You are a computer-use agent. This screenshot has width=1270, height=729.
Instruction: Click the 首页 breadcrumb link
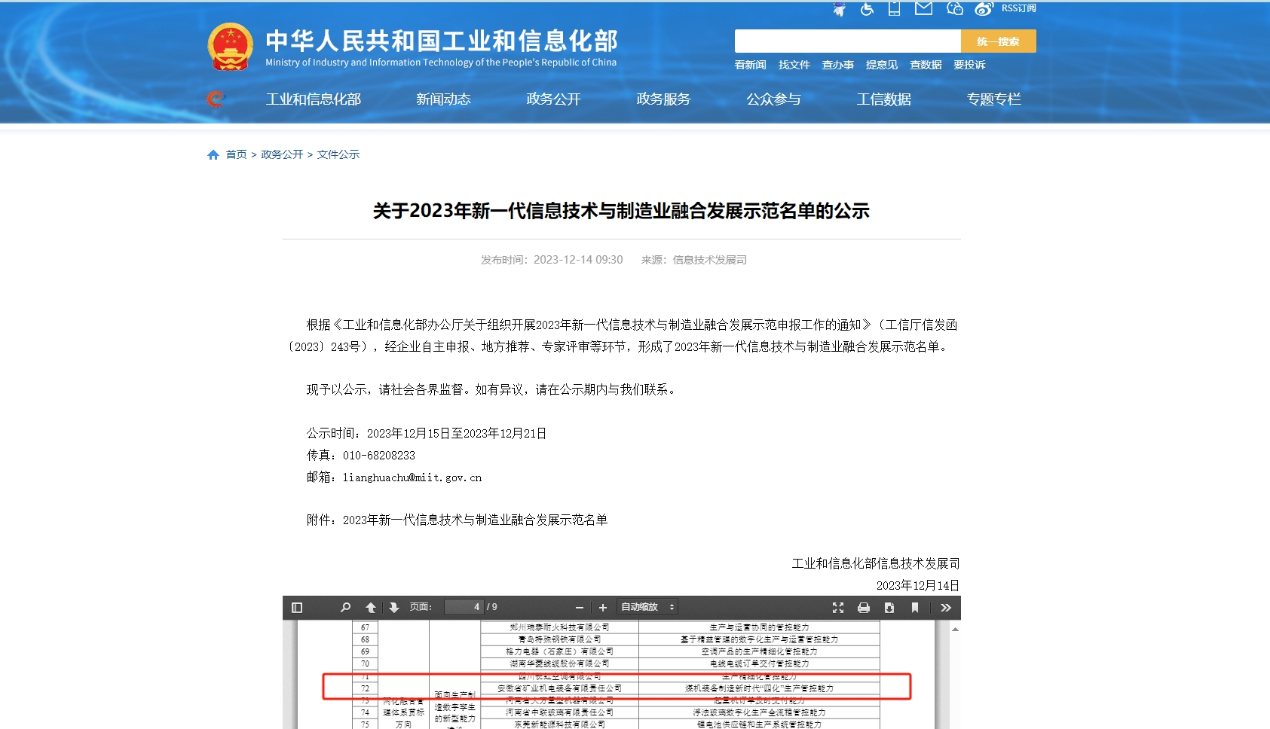click(236, 155)
